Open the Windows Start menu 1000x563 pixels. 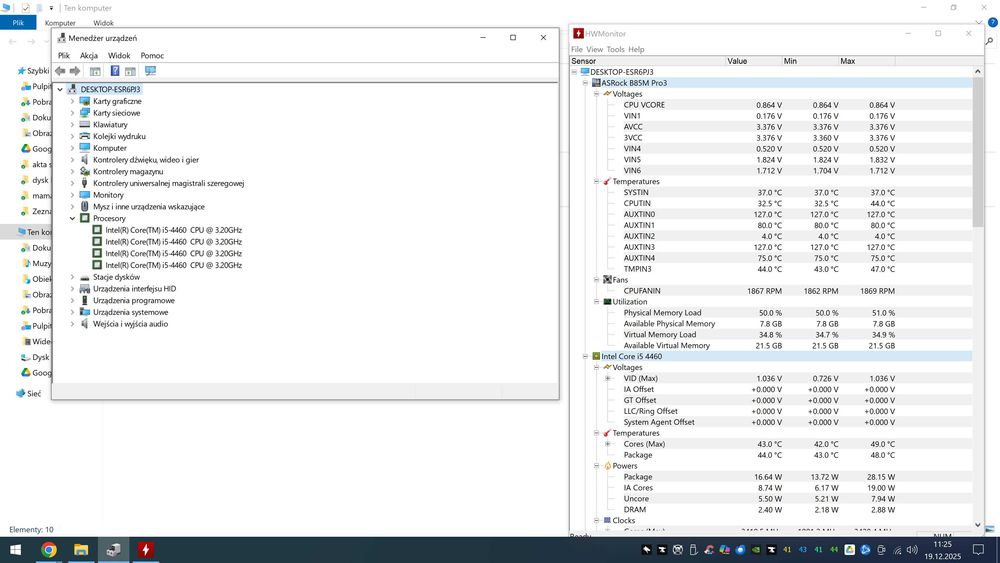[x=15, y=550]
